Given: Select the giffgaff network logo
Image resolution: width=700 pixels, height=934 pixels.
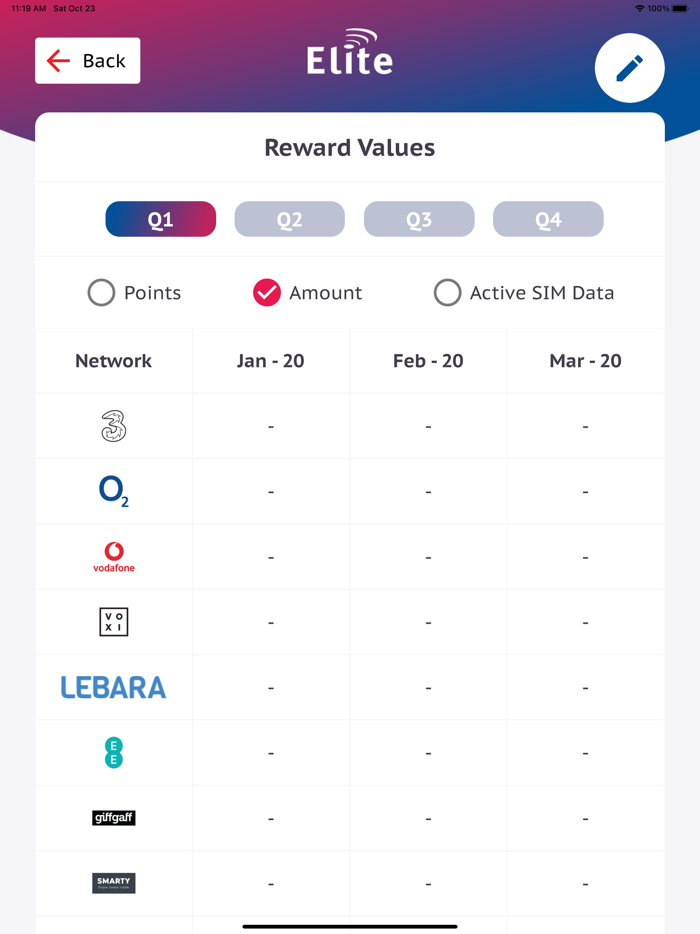Looking at the screenshot, I should pos(113,817).
